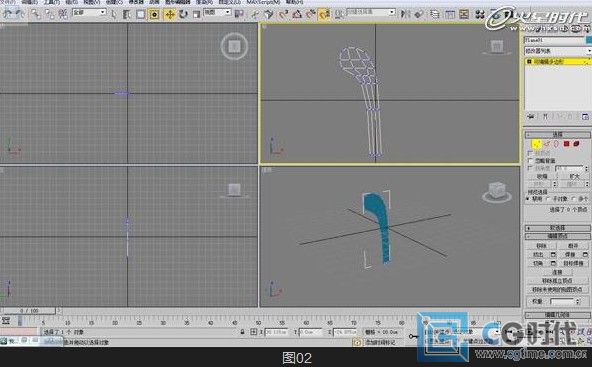
Task: Toggle the Window/Crossing selection icon
Action: (154, 14)
